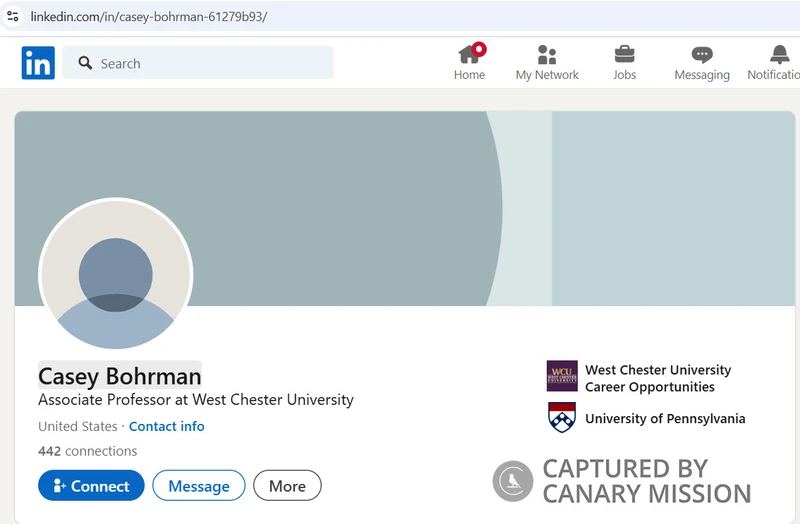800x524 pixels.
Task: Open the West Chester University logo
Action: (x=562, y=376)
